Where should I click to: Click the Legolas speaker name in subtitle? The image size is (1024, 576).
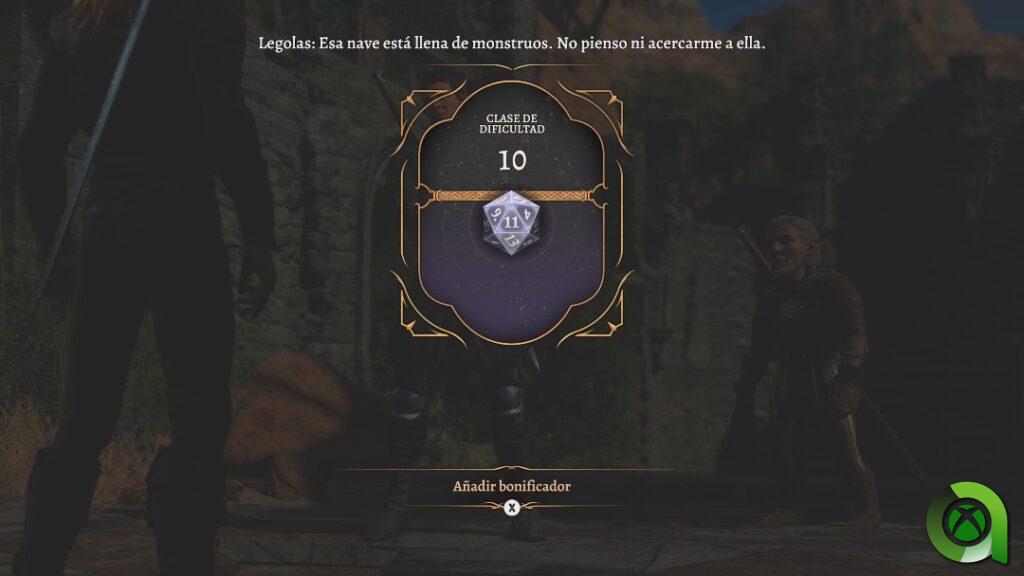[285, 44]
